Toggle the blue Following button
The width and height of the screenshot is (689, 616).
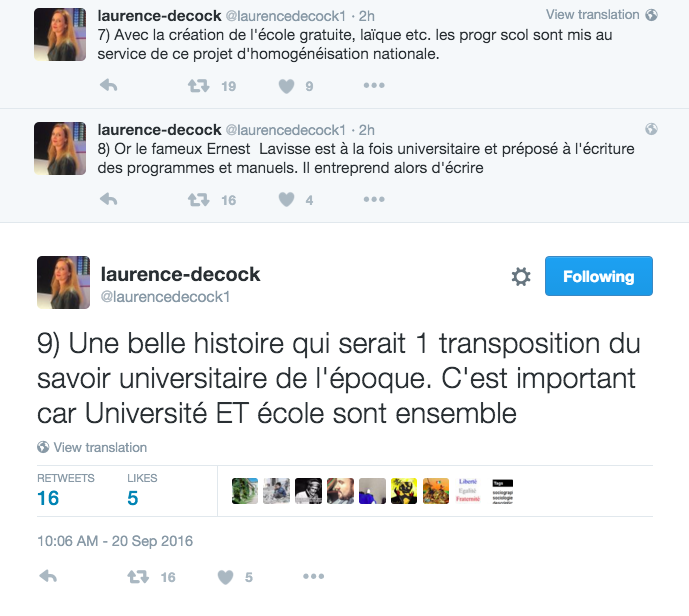tap(598, 276)
